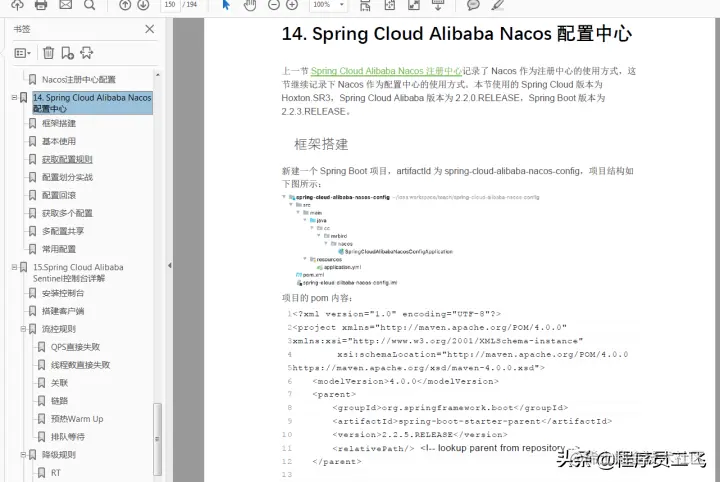Select bookmark Nacos注册中心配置
The height and width of the screenshot is (482, 720).
click(x=79, y=79)
